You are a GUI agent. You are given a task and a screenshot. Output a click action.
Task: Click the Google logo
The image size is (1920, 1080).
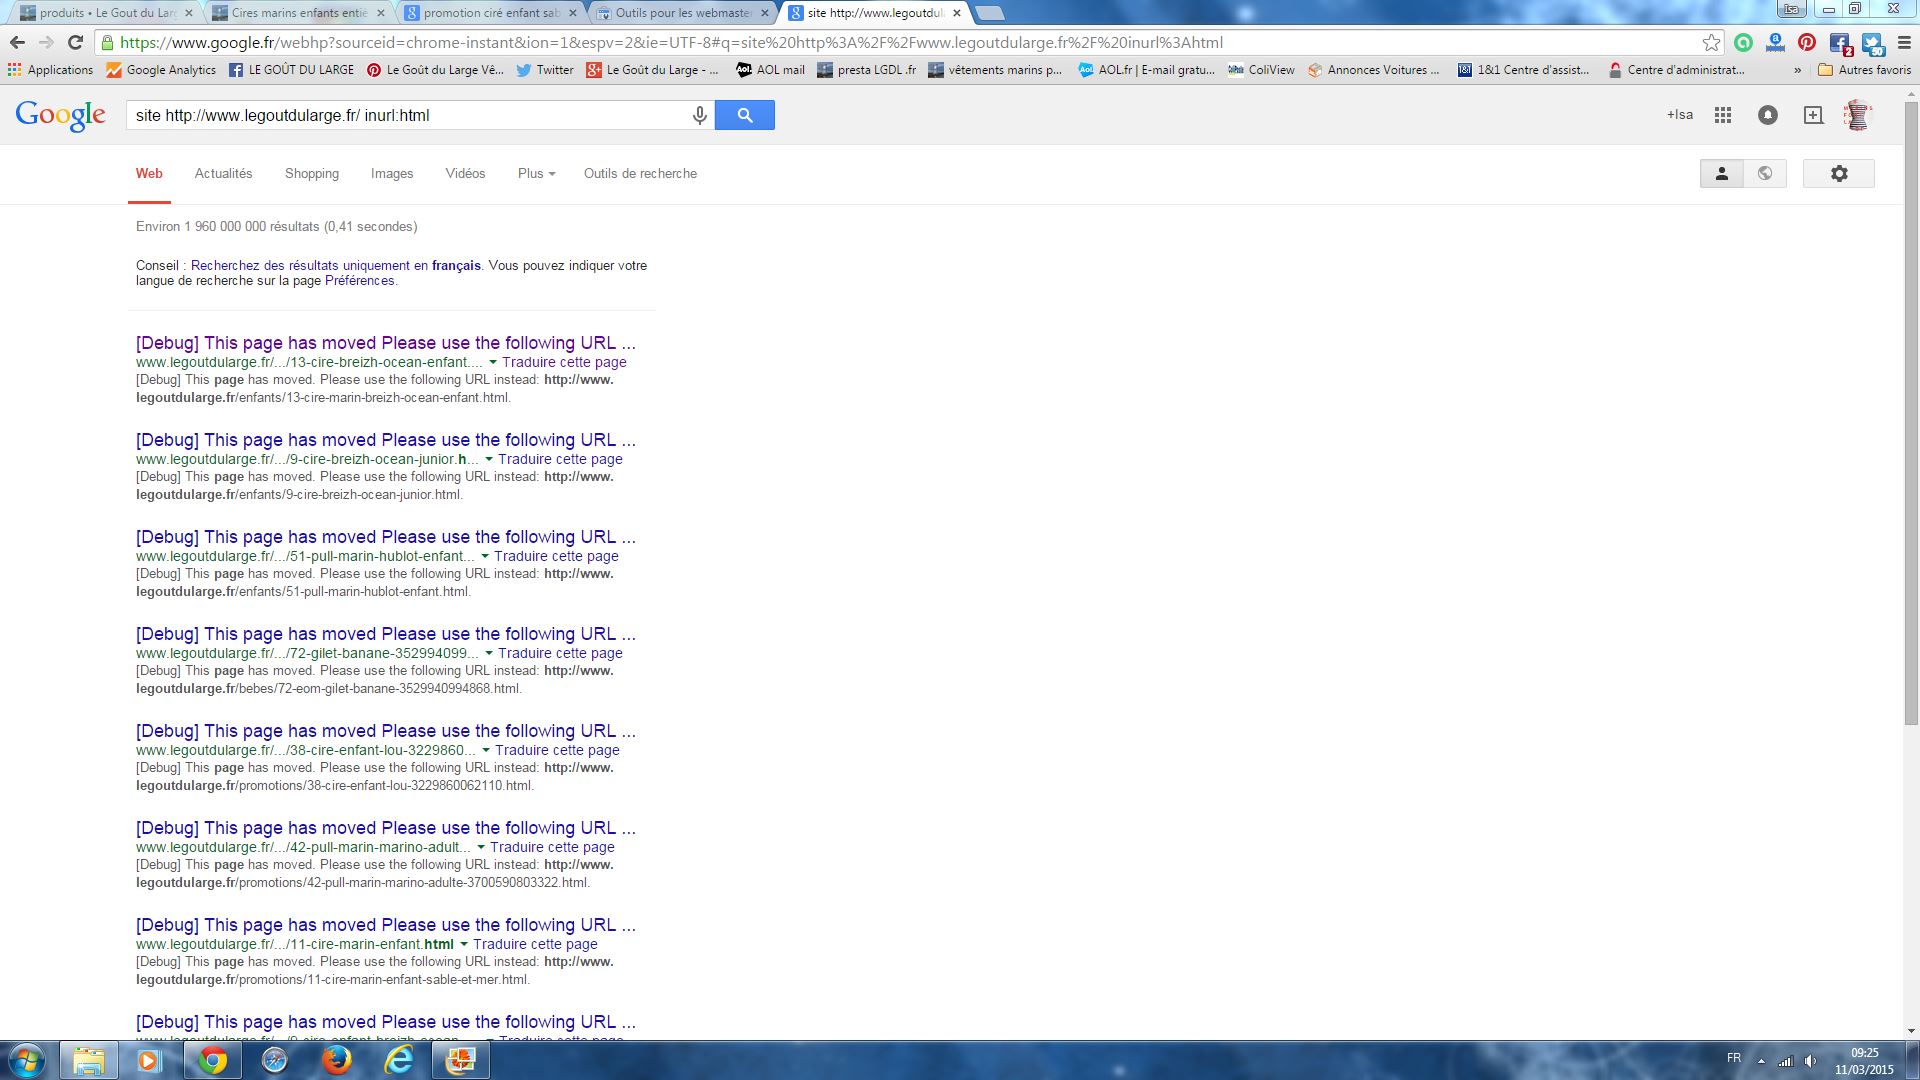60,116
